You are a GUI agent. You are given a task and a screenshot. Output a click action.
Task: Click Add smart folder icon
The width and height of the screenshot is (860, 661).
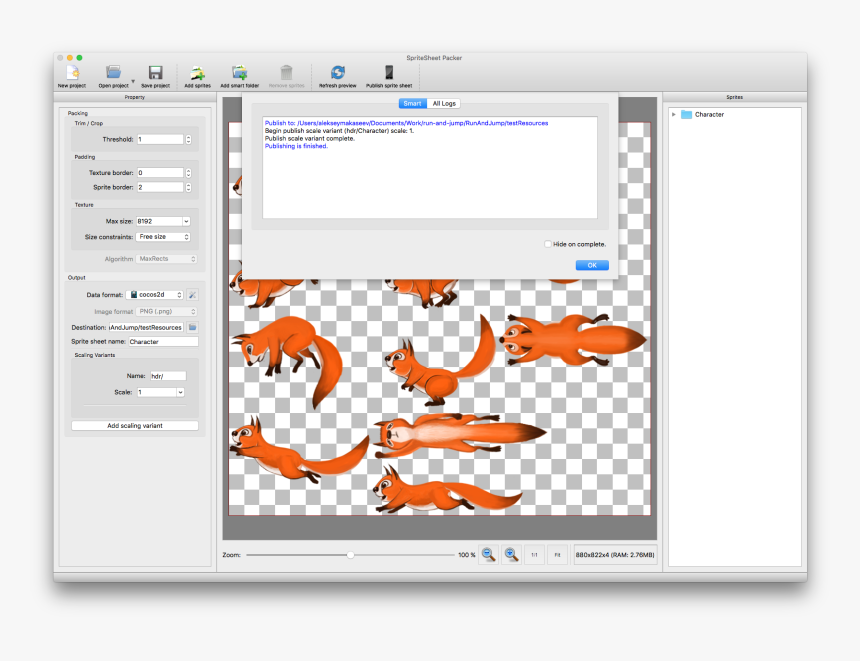(x=239, y=73)
